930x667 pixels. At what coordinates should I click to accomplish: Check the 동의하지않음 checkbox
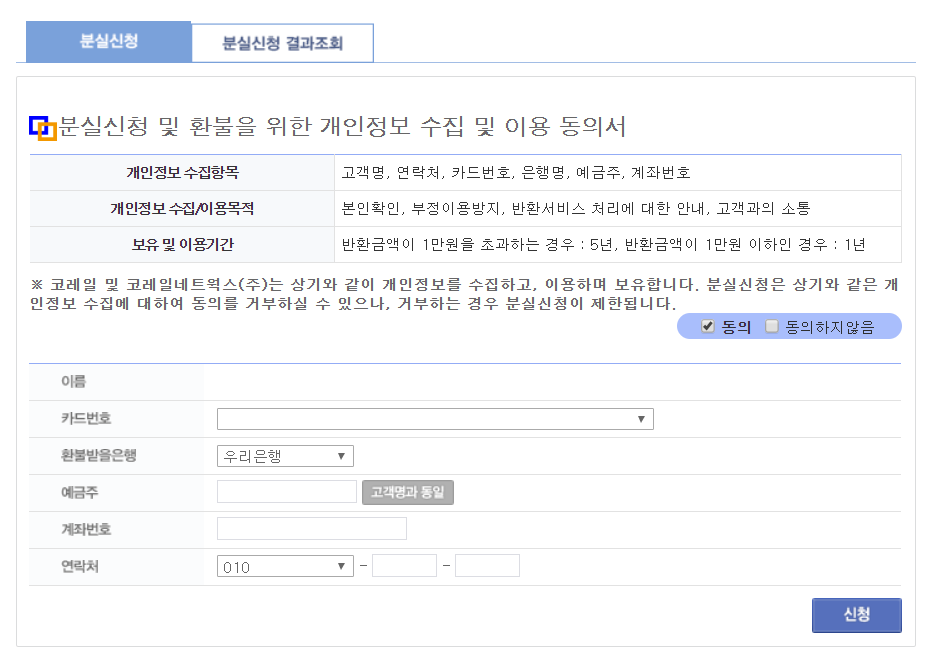[x=771, y=326]
